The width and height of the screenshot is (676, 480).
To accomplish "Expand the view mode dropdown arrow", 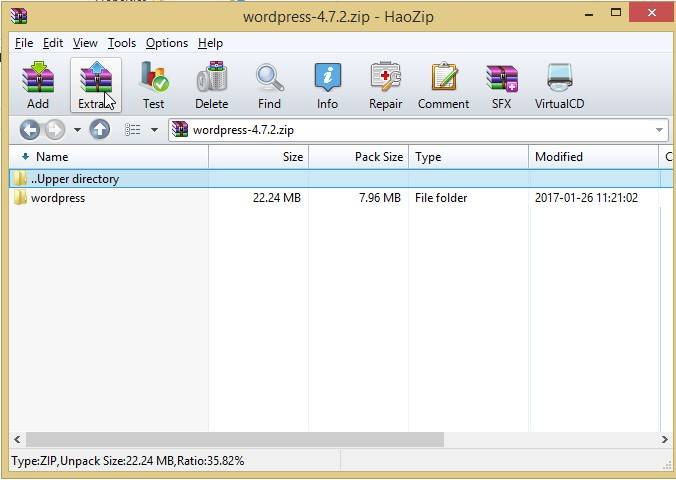I will (x=154, y=130).
